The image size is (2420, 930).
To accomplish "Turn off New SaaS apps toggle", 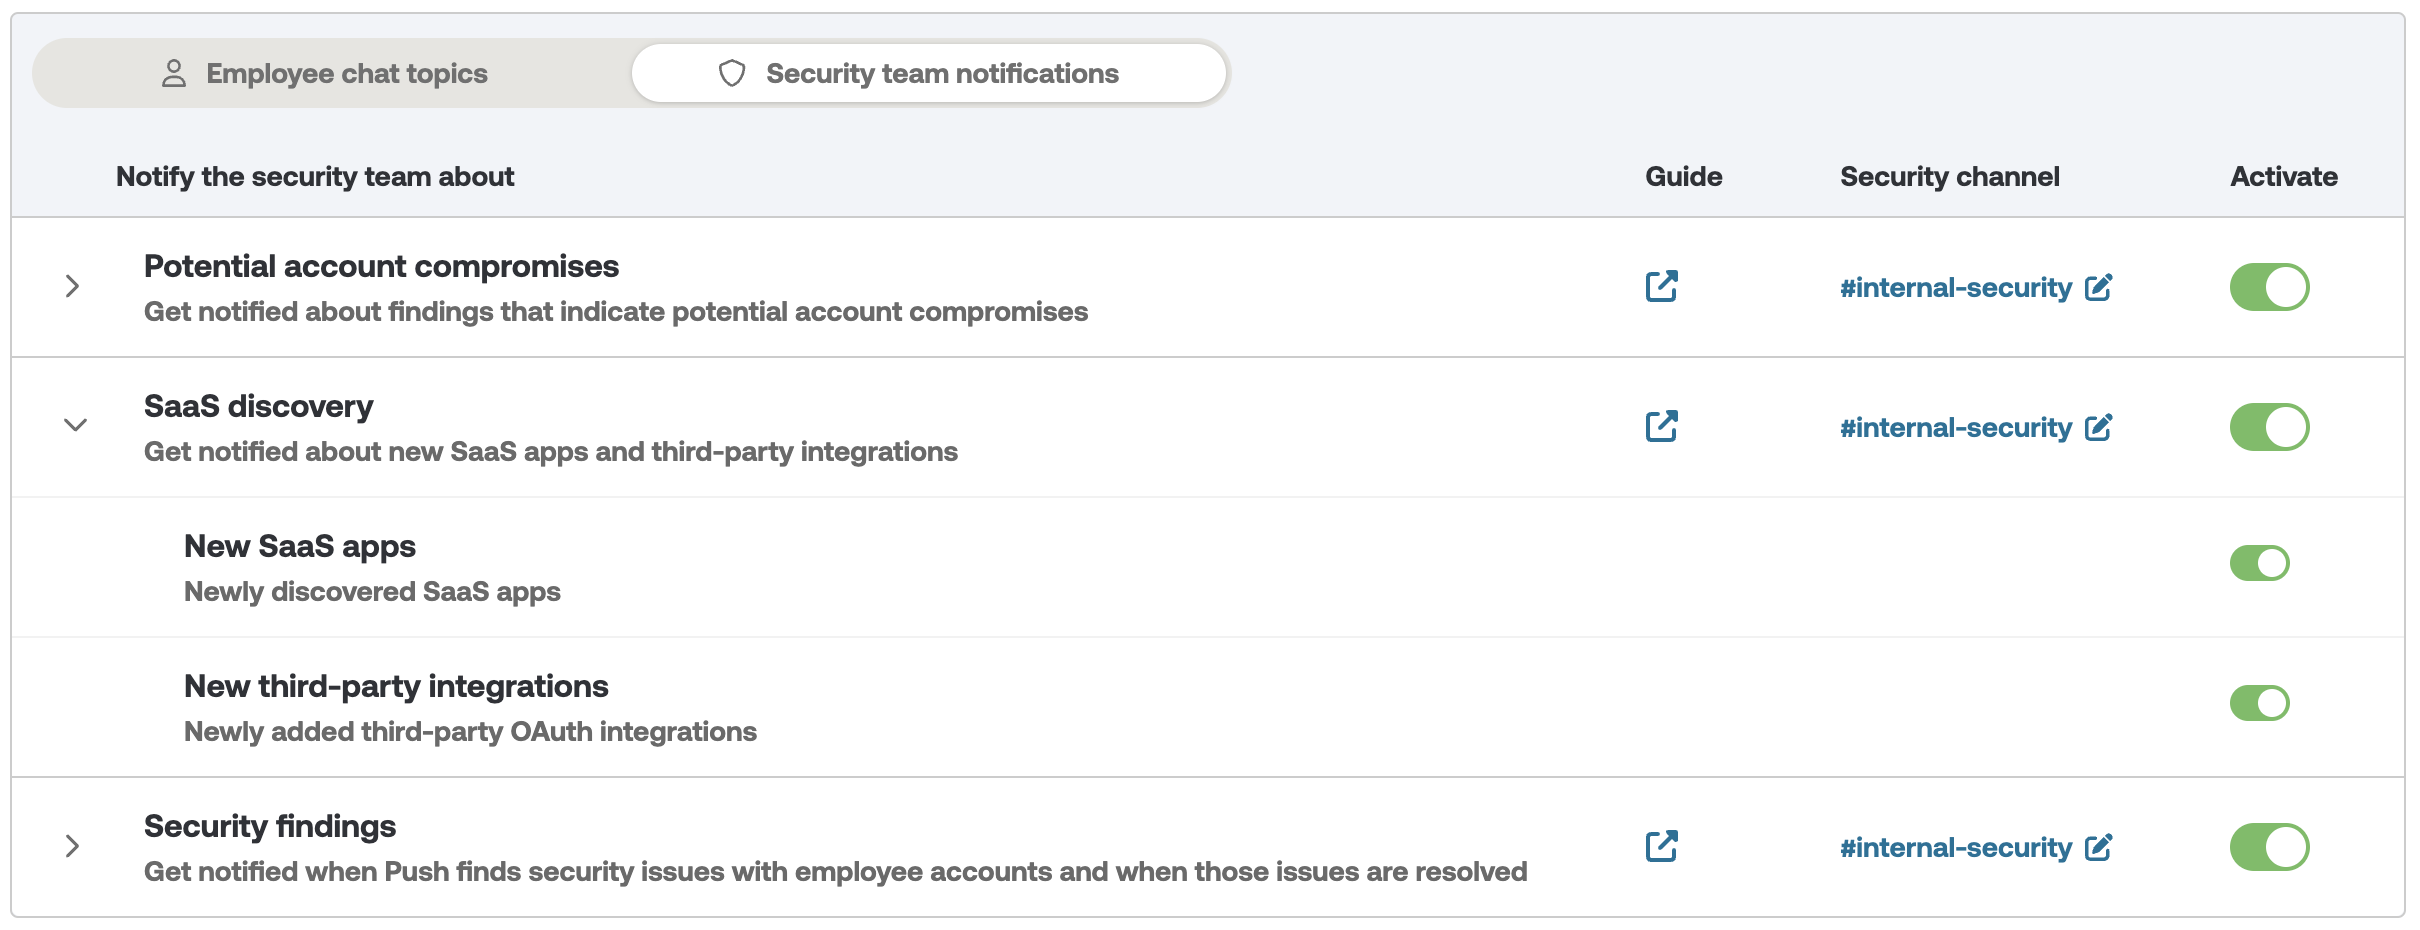I will tap(2259, 563).
